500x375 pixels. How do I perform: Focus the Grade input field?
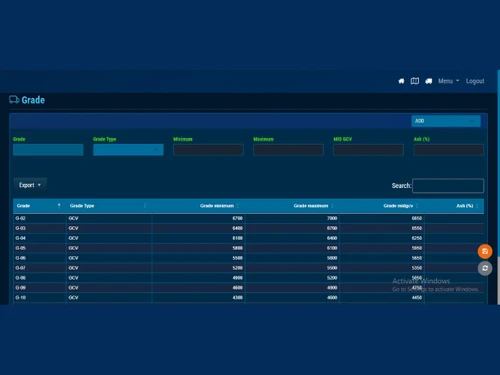coord(48,150)
